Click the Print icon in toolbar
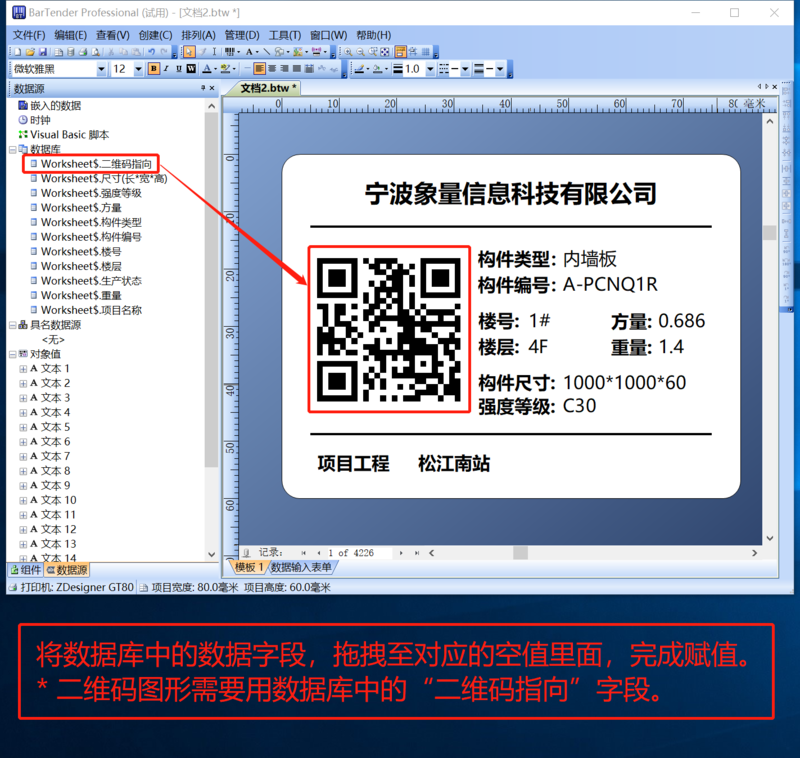The image size is (800, 758). point(83,52)
